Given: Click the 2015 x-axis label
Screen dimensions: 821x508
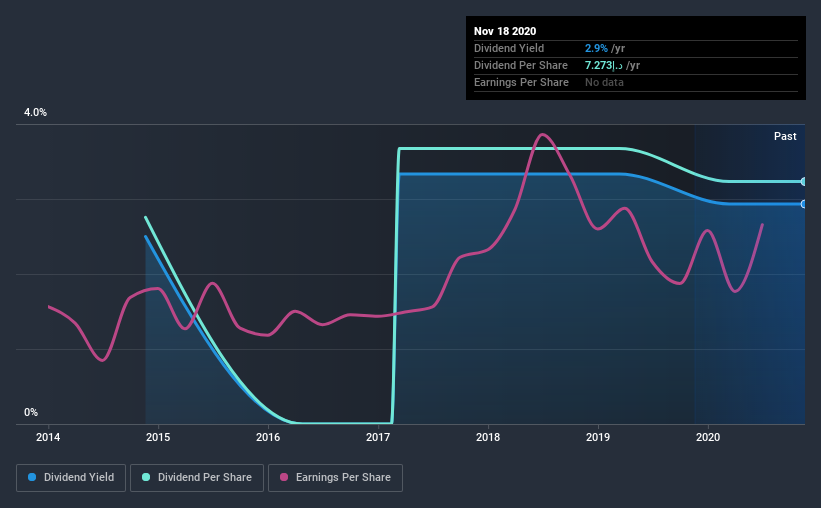Looking at the screenshot, I should pyautogui.click(x=158, y=437).
